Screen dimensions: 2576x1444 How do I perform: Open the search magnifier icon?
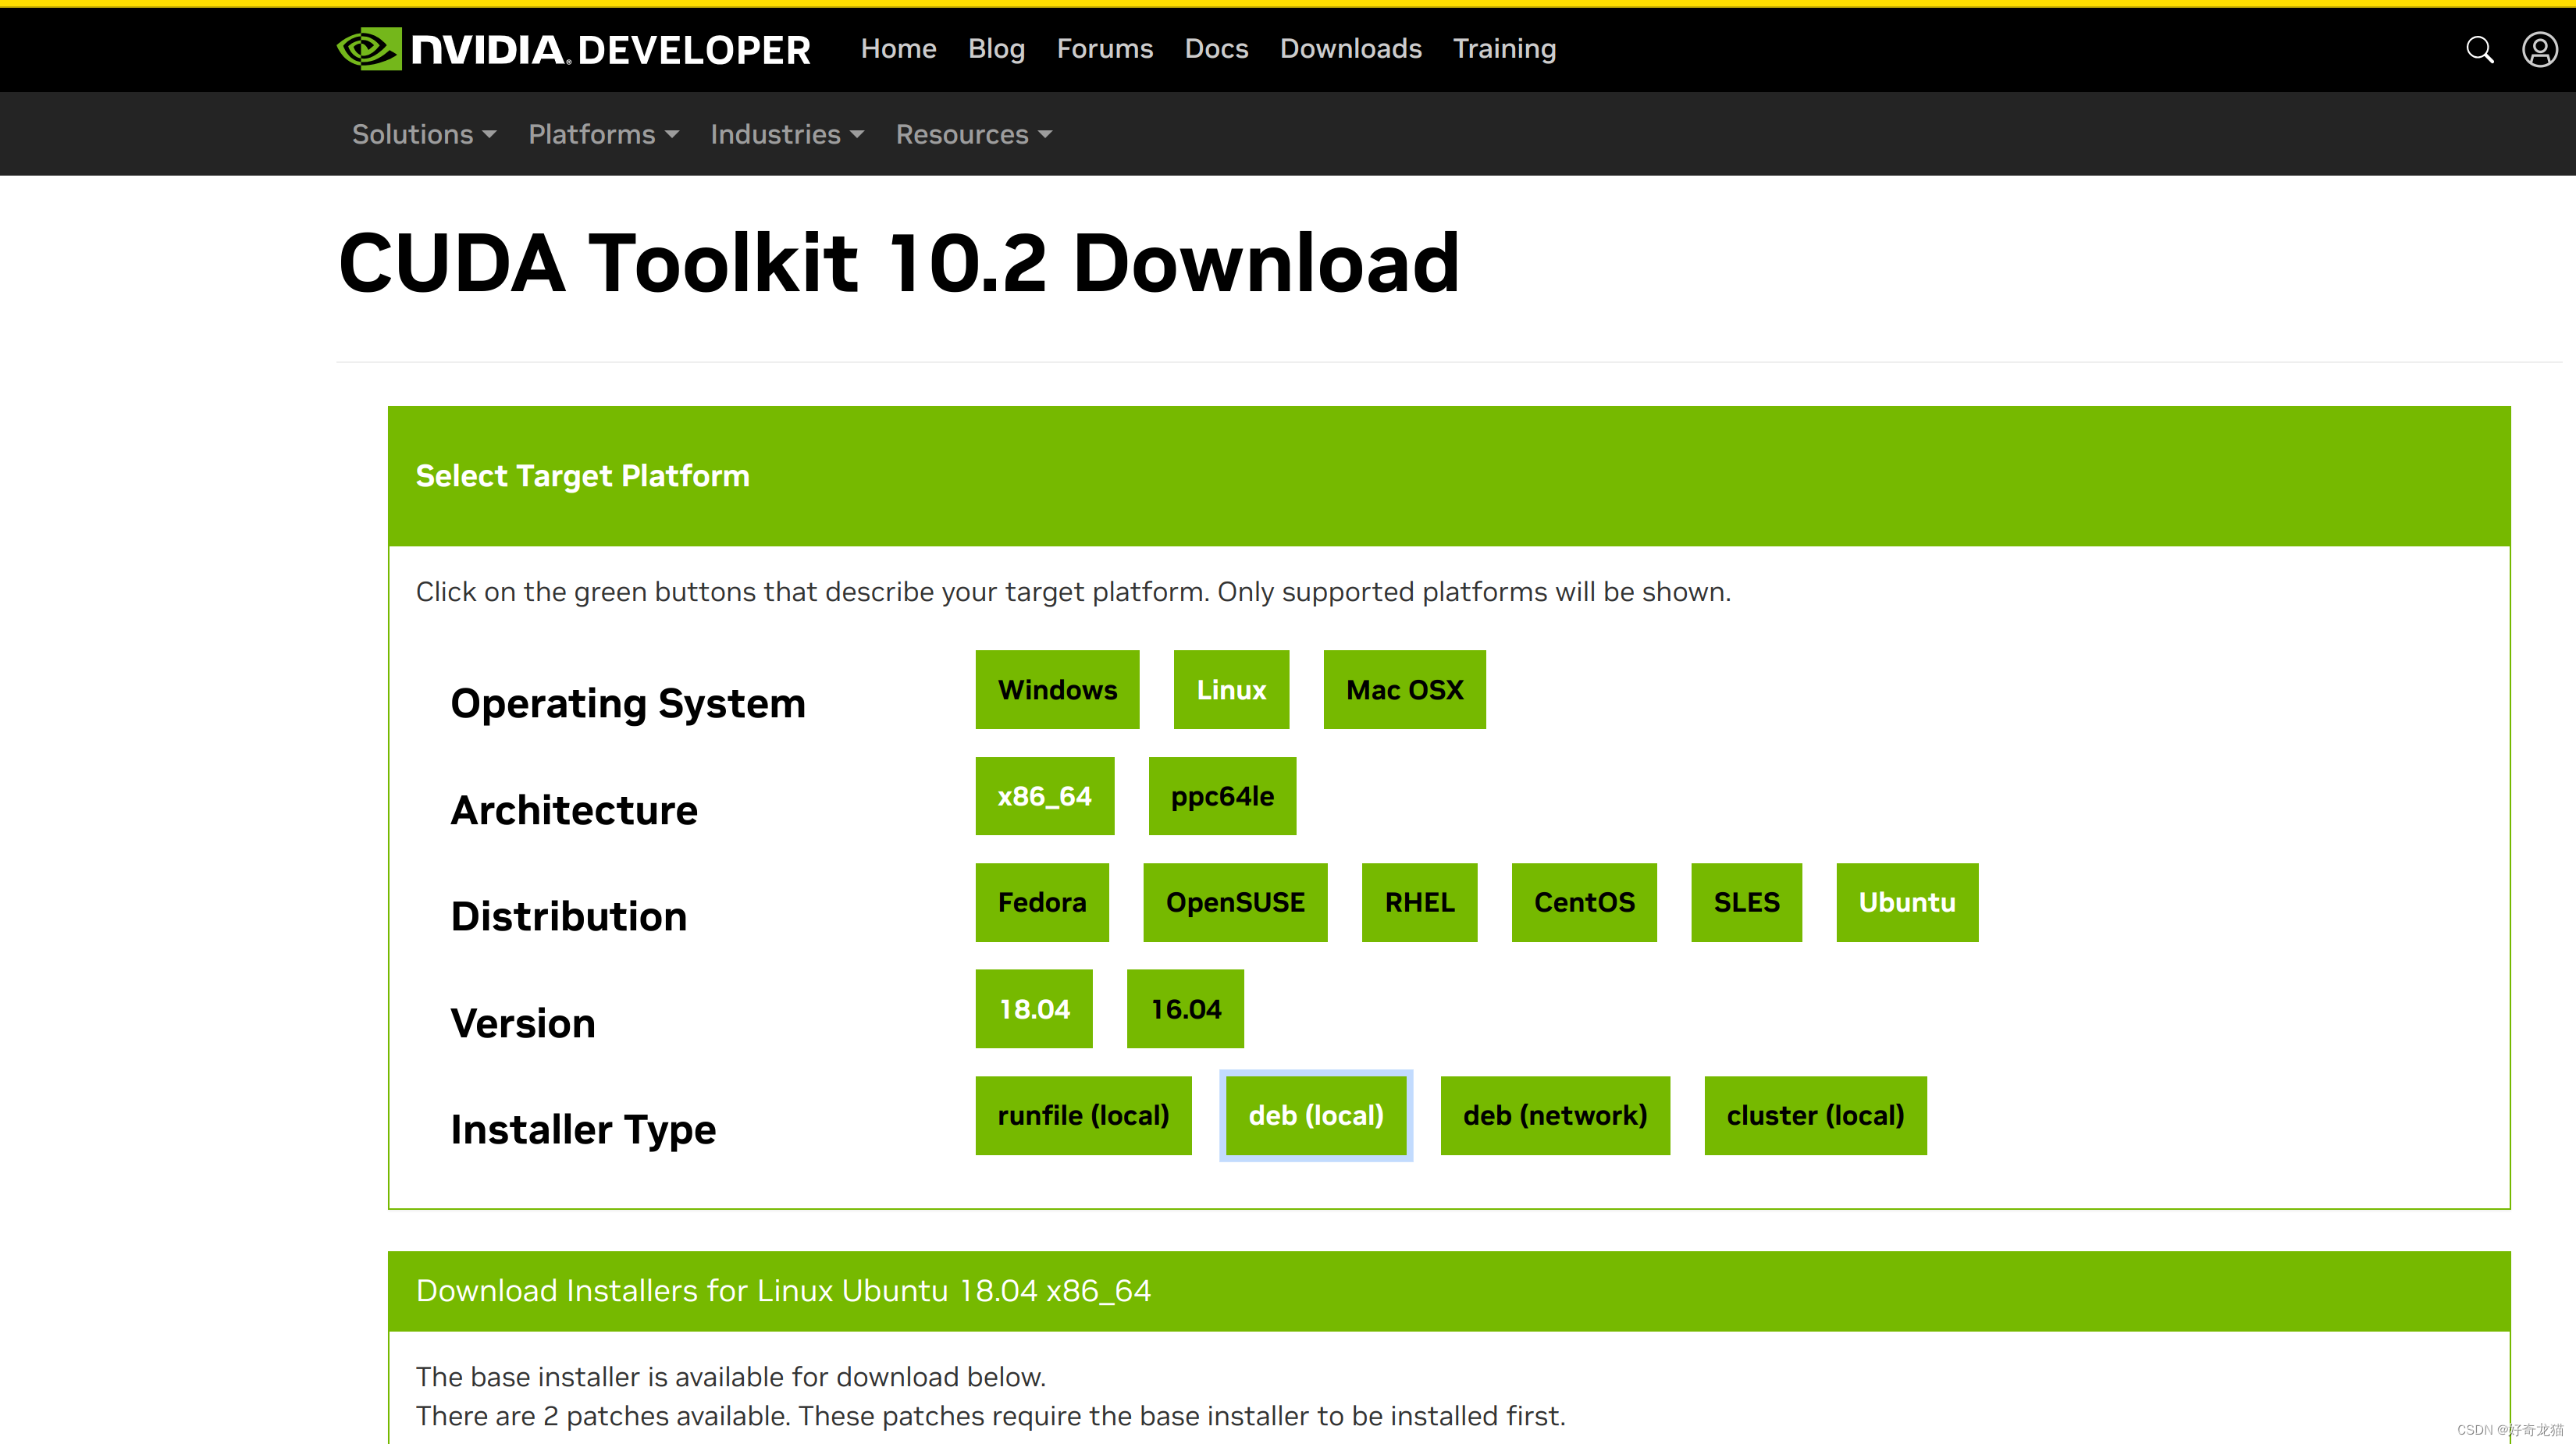(x=2479, y=49)
